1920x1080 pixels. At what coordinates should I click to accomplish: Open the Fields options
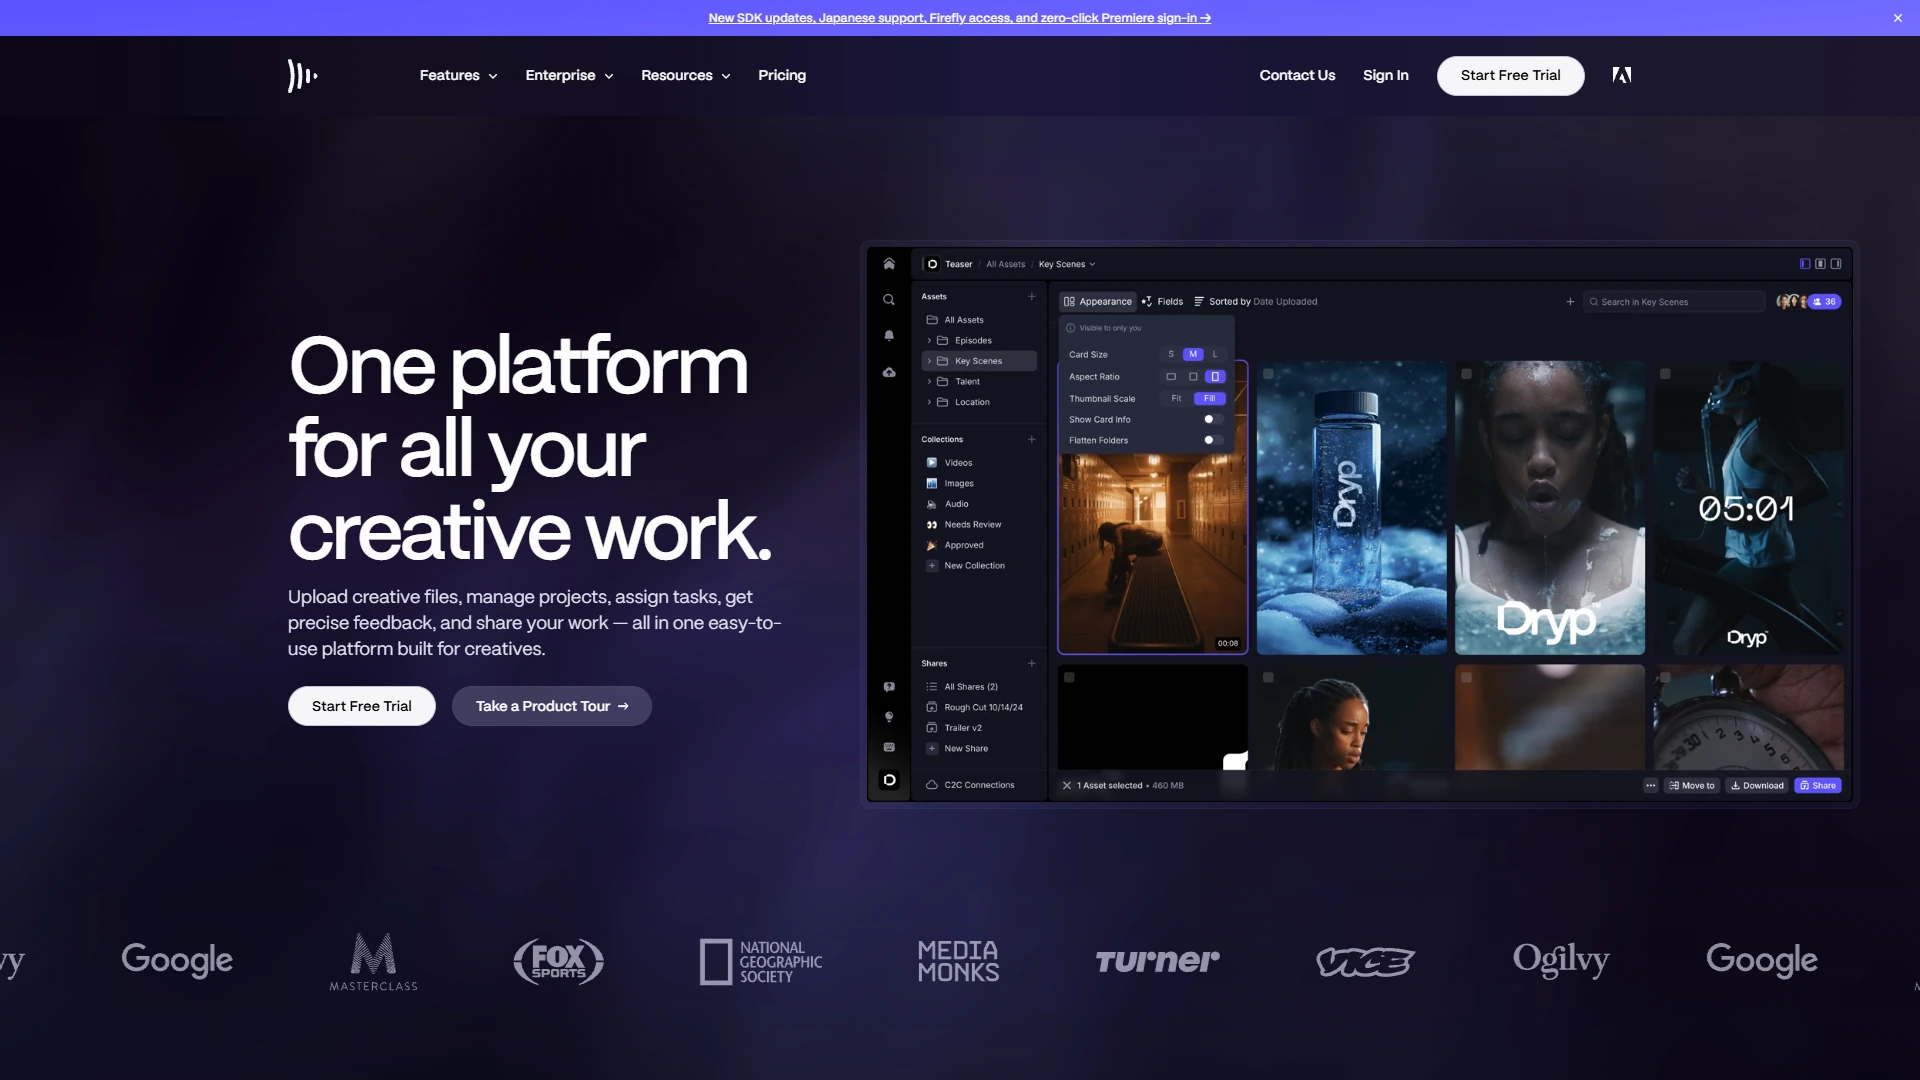coord(1162,301)
